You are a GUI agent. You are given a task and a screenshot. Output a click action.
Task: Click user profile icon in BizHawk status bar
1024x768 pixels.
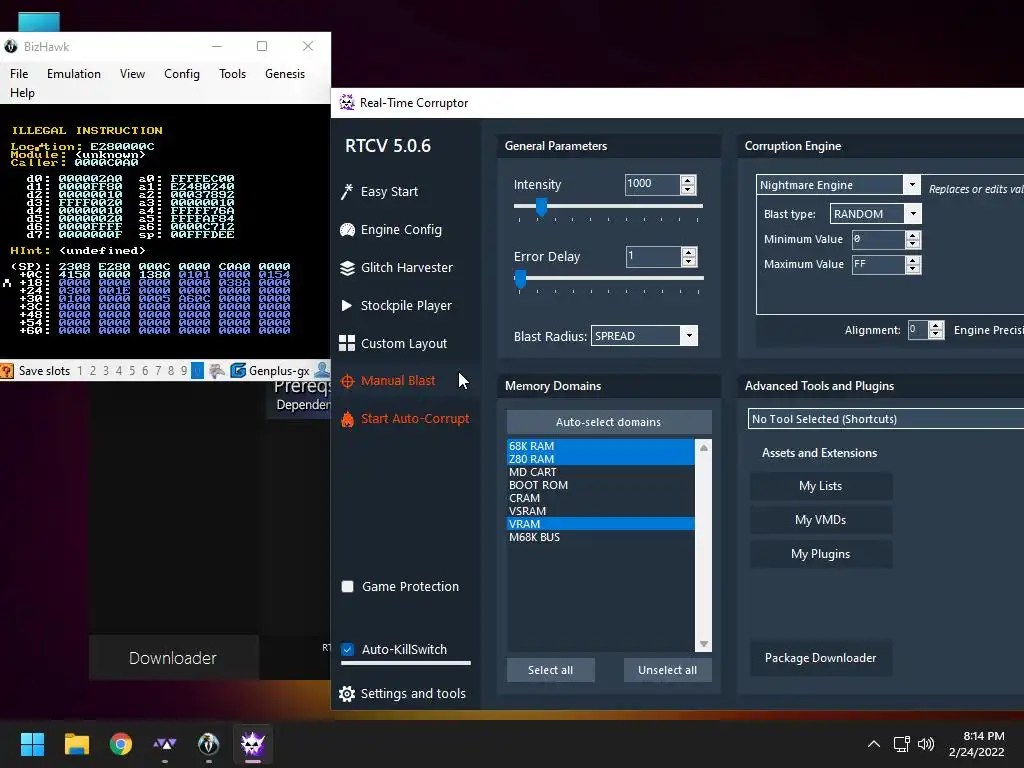click(x=322, y=370)
